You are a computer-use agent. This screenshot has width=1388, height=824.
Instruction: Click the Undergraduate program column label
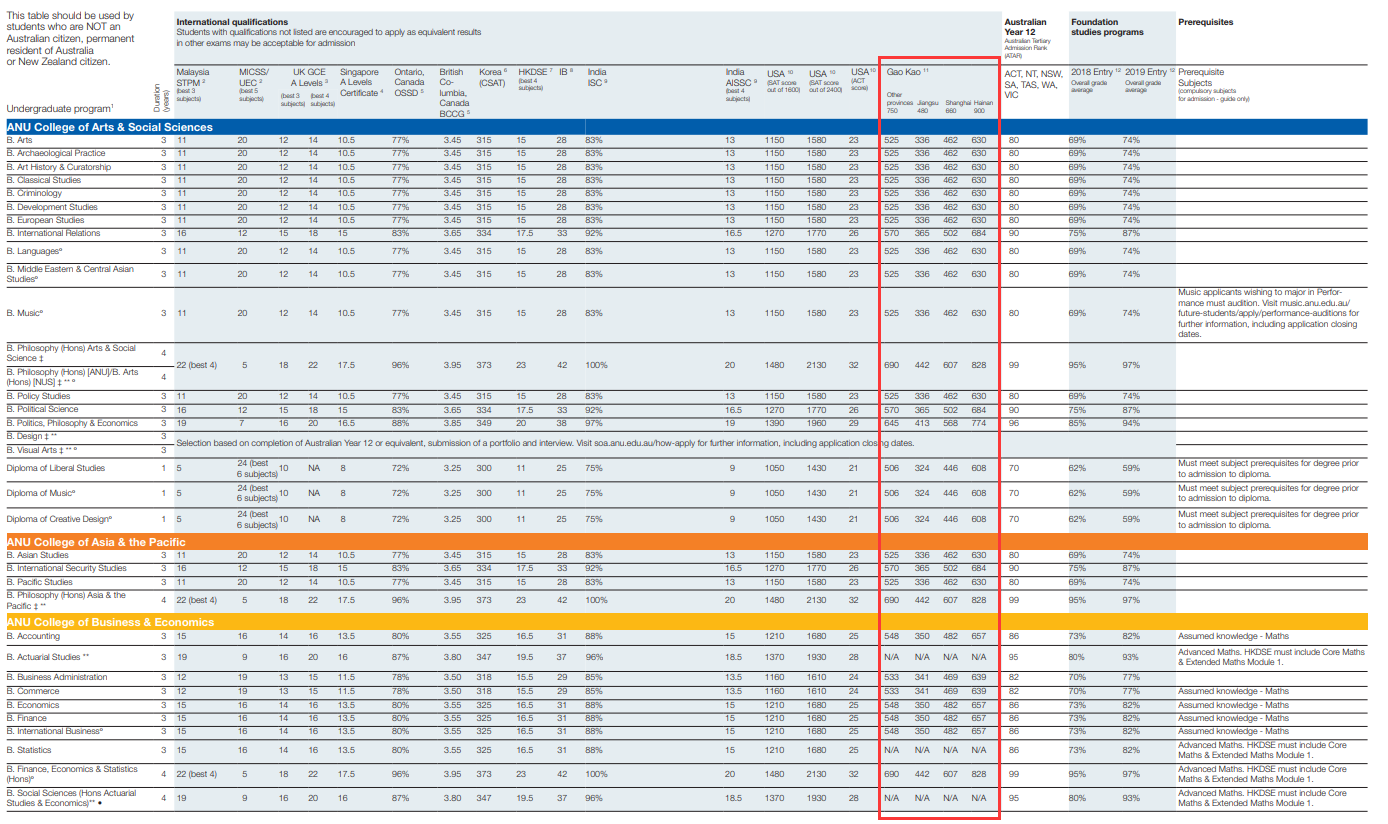pos(60,107)
